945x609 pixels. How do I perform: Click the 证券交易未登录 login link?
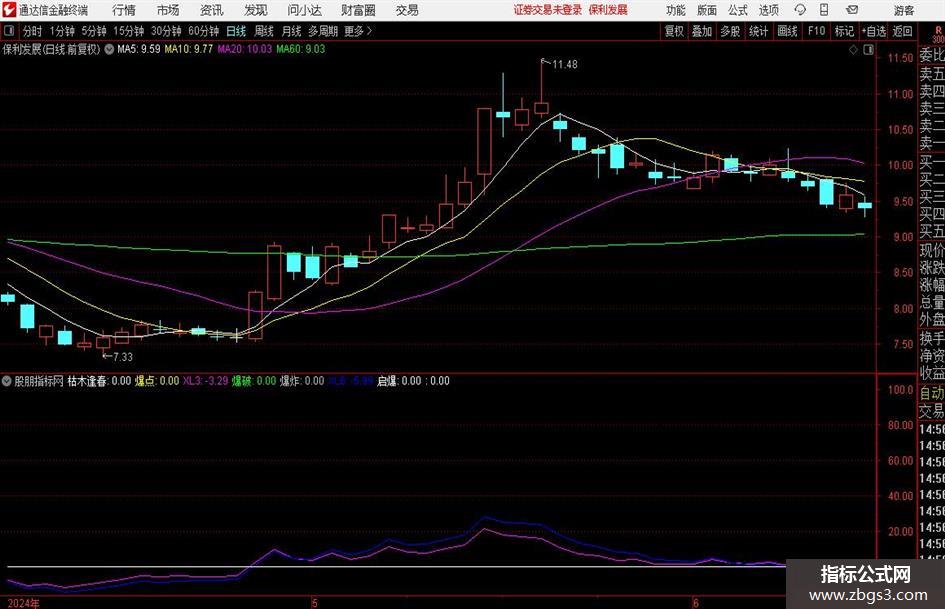point(548,10)
